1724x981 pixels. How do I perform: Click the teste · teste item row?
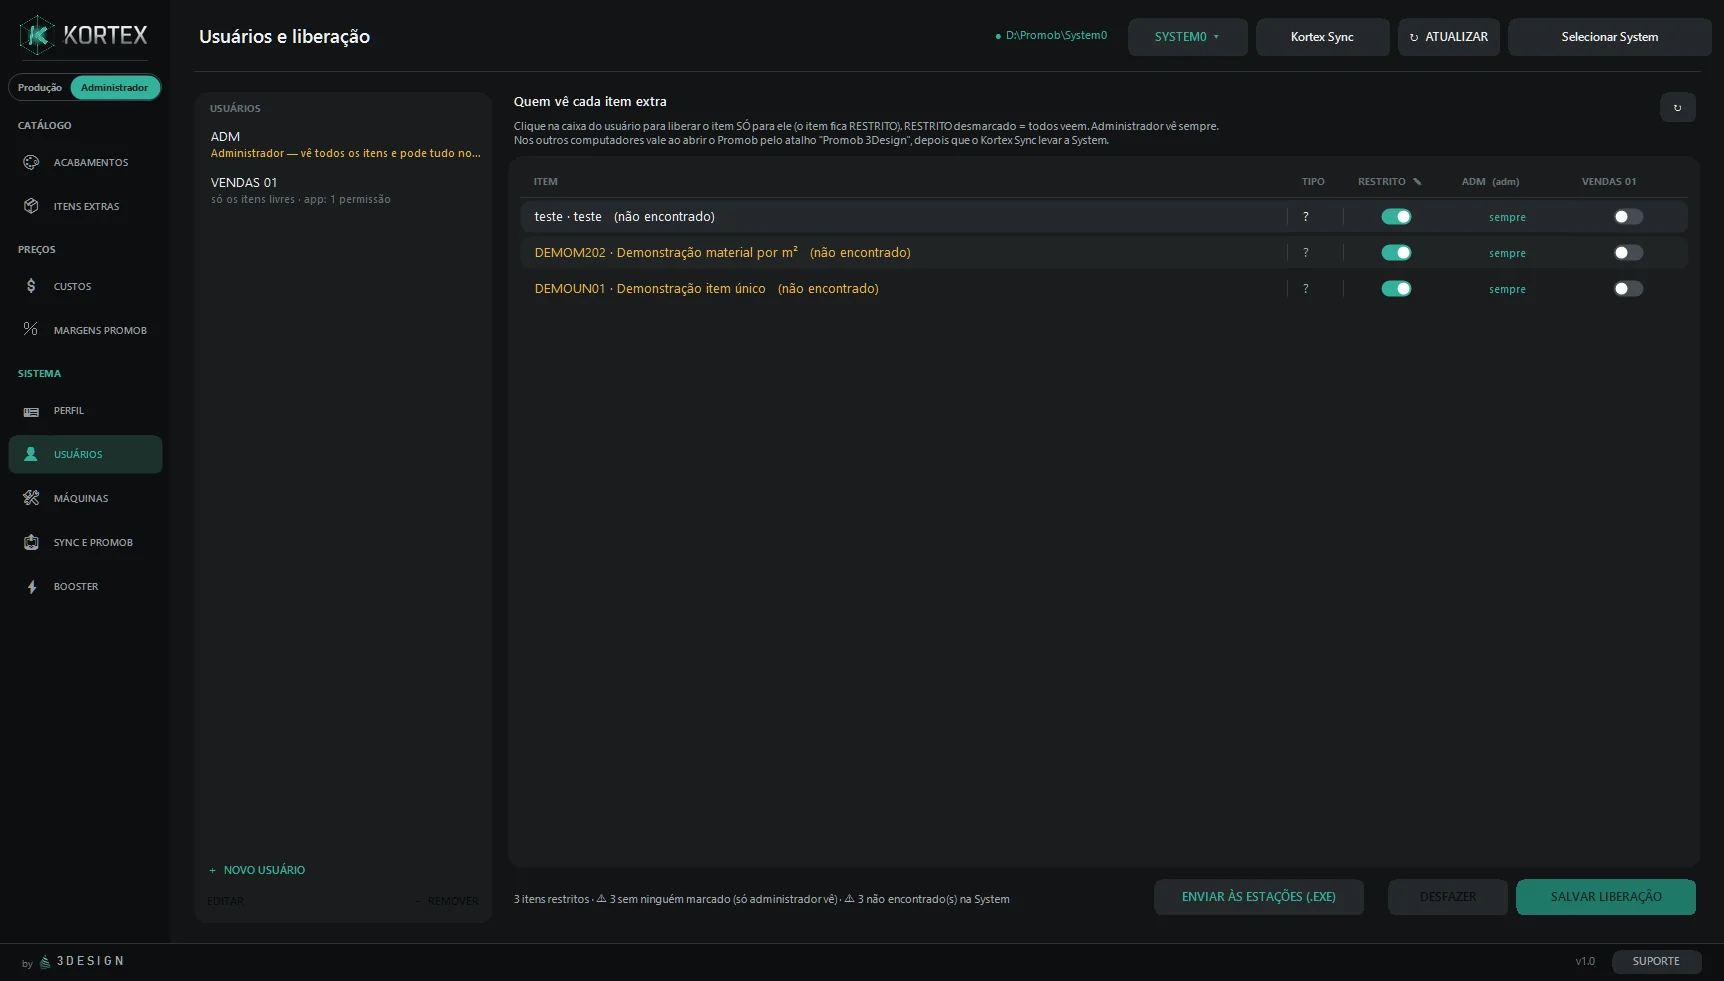click(x=1103, y=217)
